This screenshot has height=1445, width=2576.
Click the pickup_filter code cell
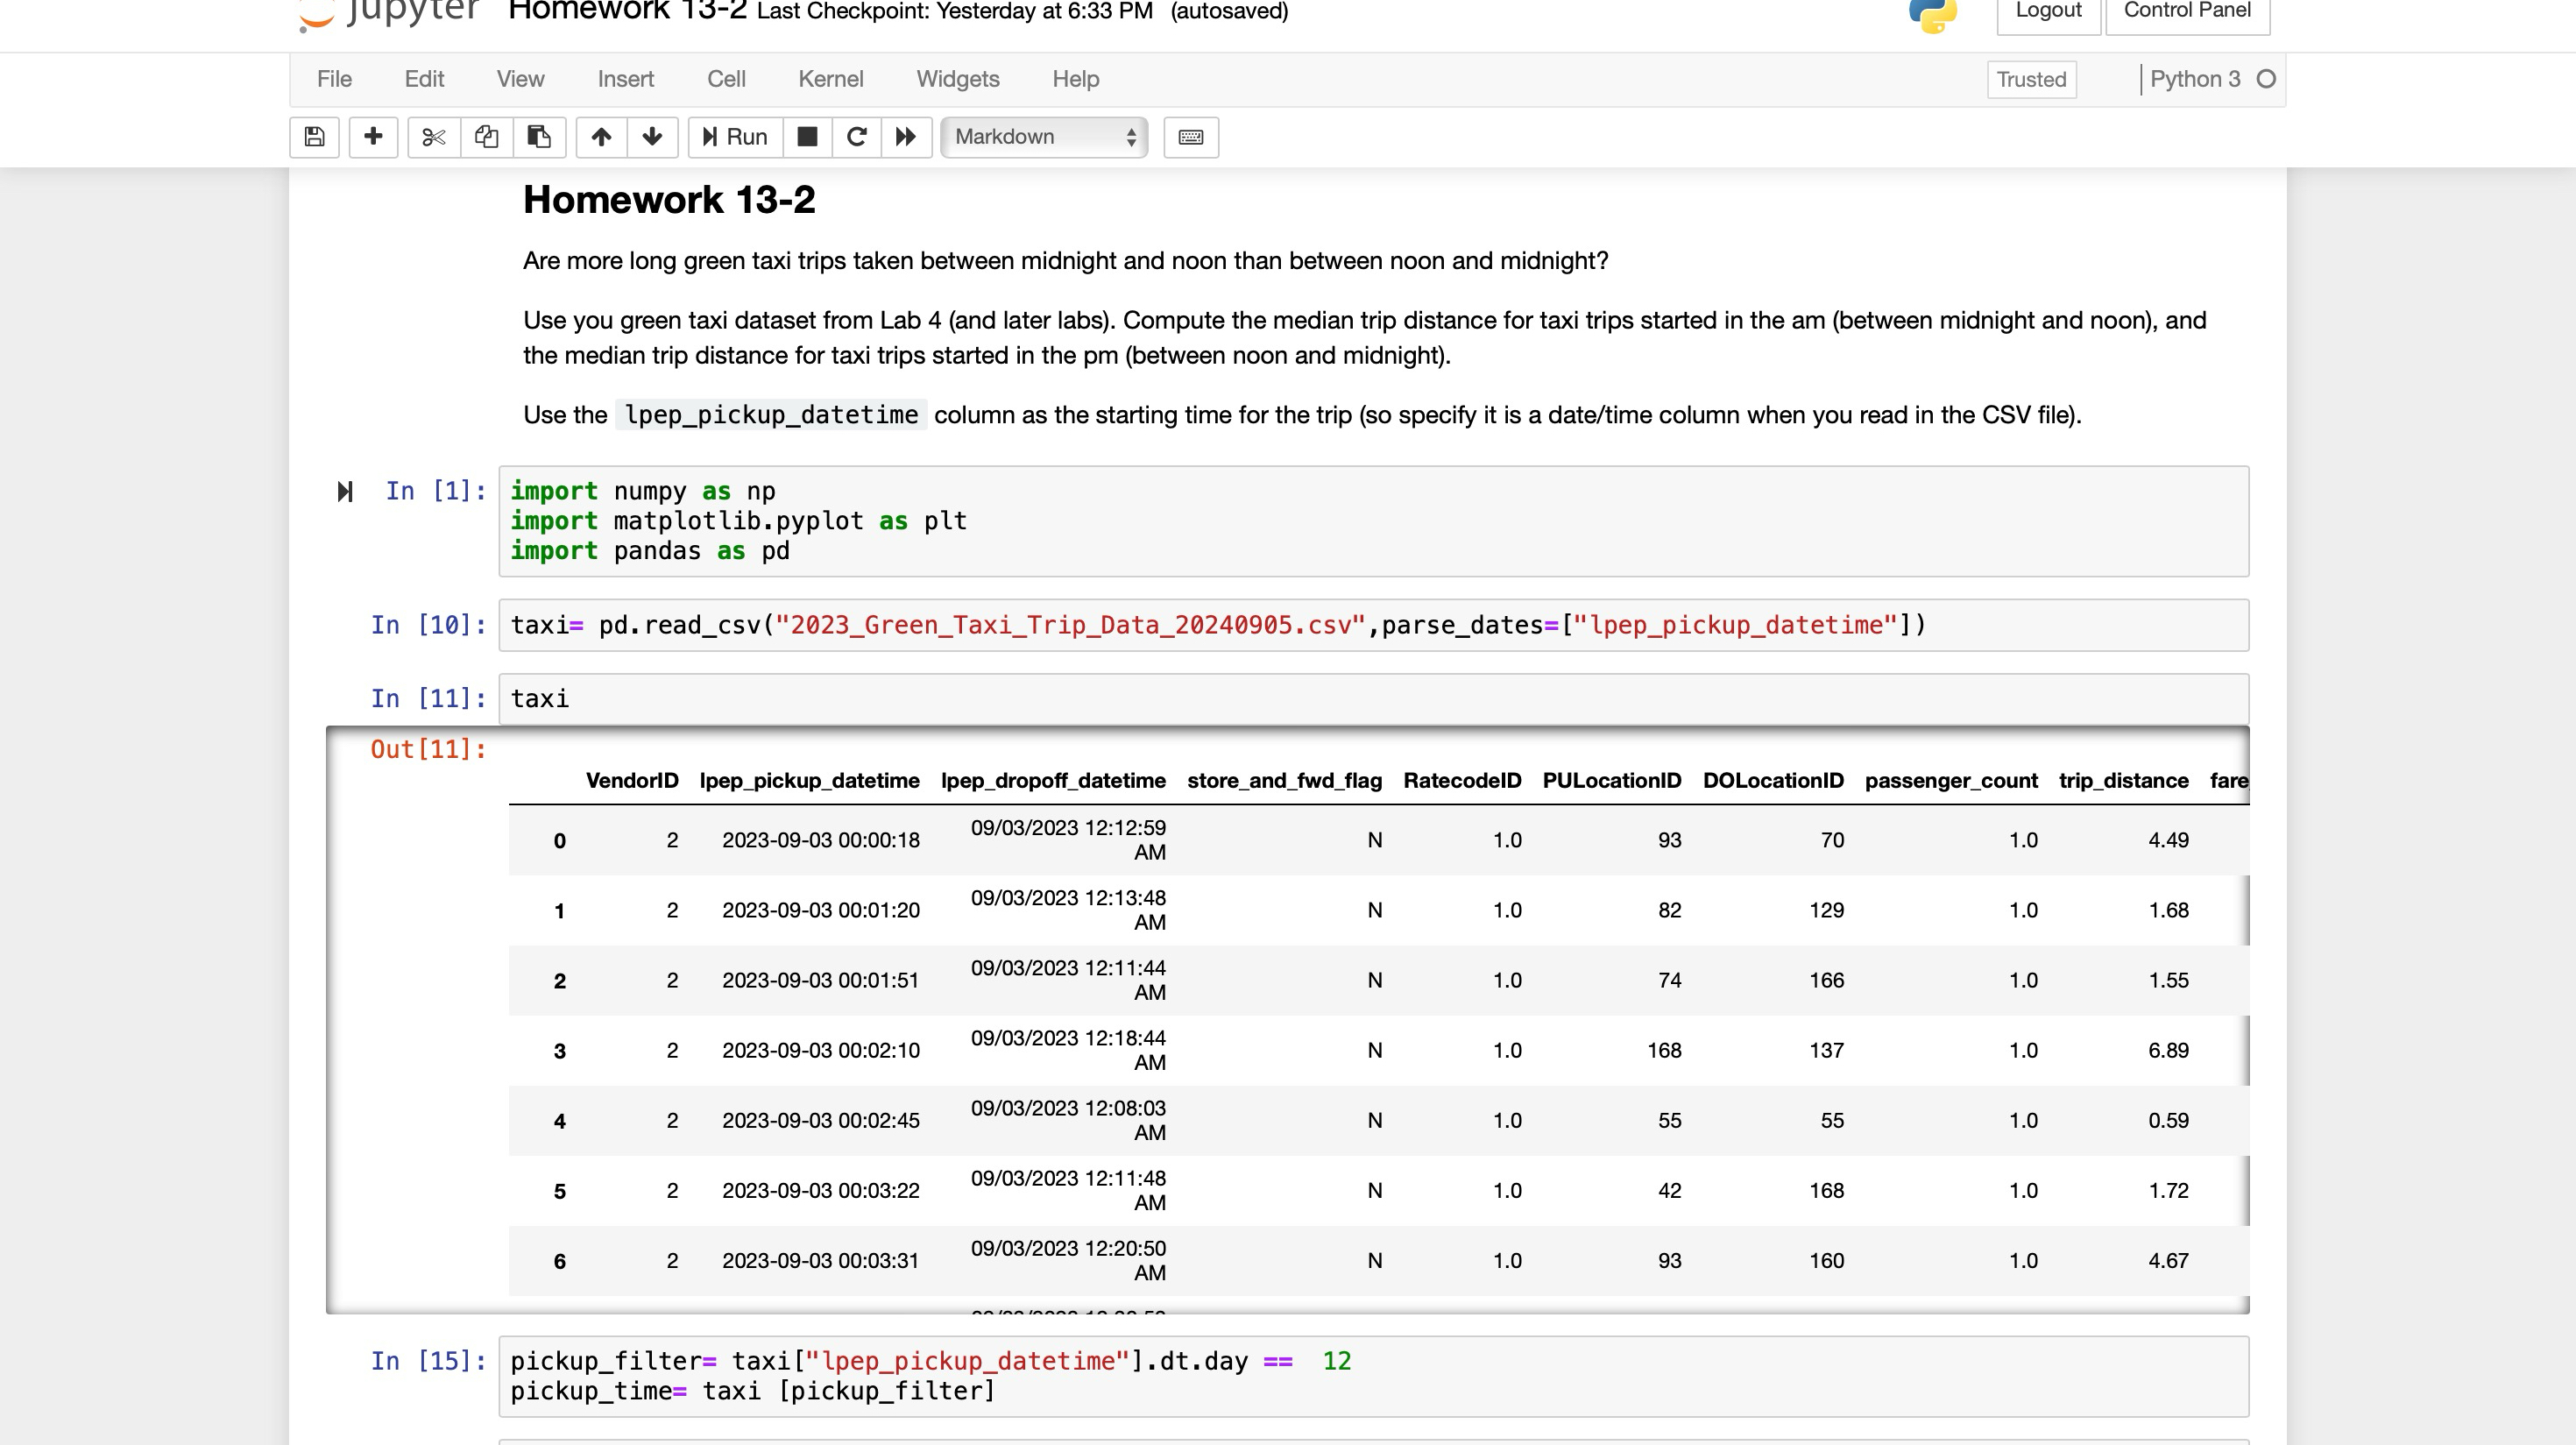point(1373,1376)
